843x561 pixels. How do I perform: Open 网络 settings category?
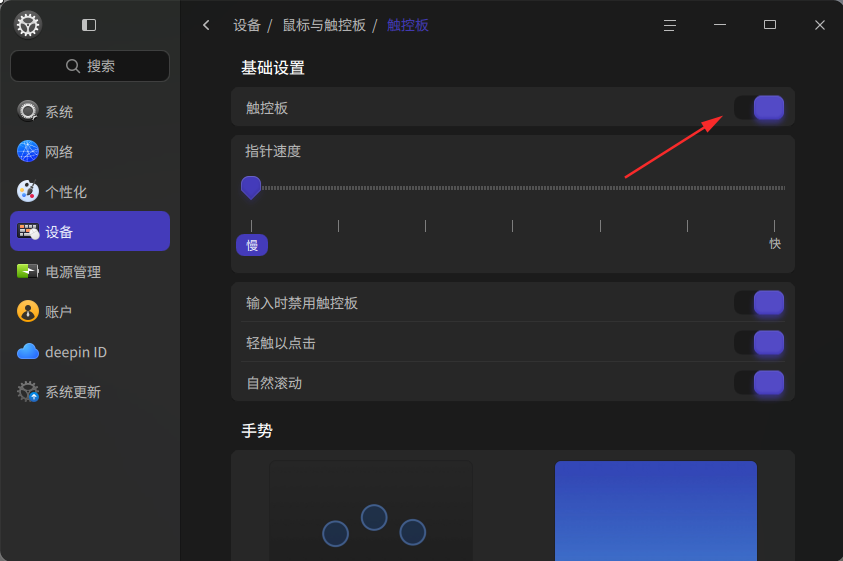click(90, 151)
